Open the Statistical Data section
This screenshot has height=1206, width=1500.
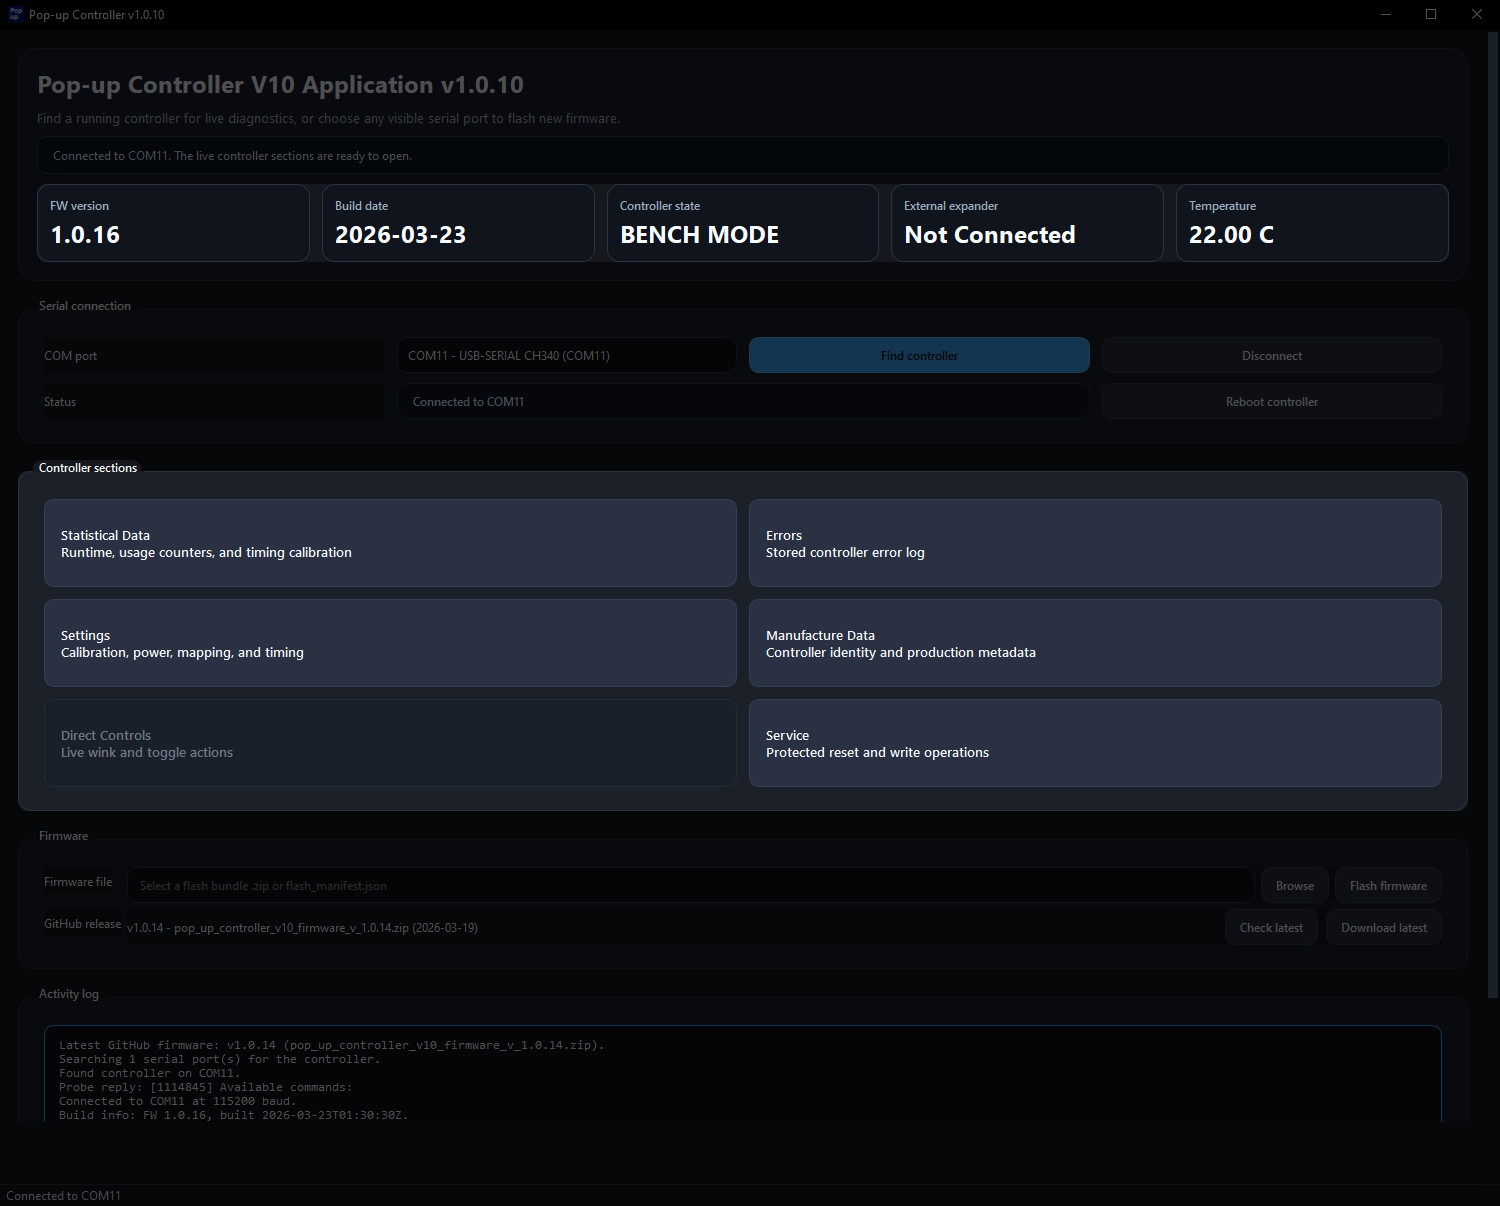[390, 543]
